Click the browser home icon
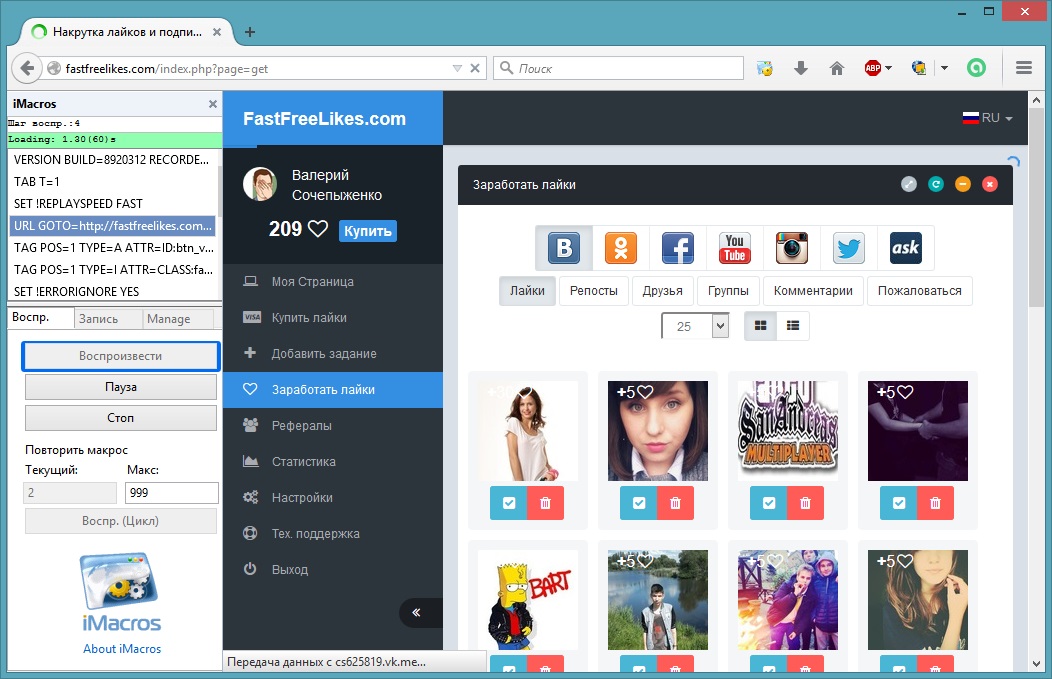This screenshot has width=1052, height=679. pyautogui.click(x=837, y=68)
